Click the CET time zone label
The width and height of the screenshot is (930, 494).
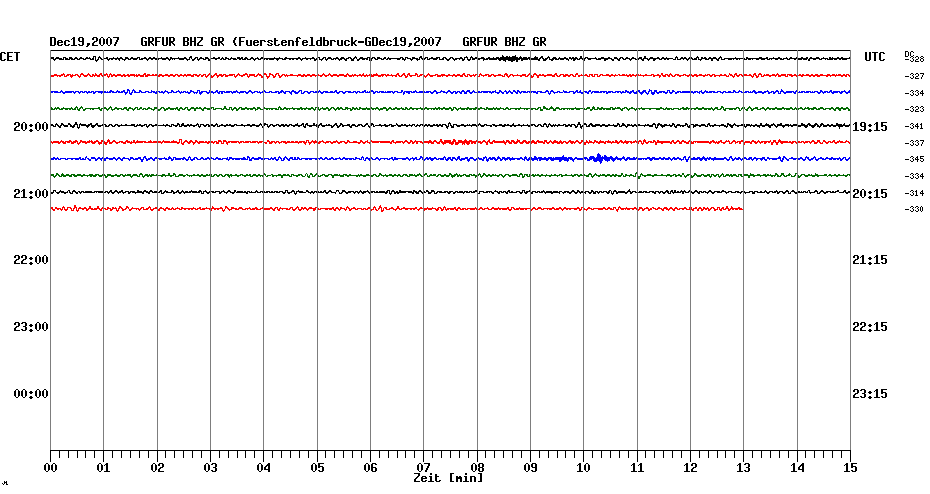point(10,57)
